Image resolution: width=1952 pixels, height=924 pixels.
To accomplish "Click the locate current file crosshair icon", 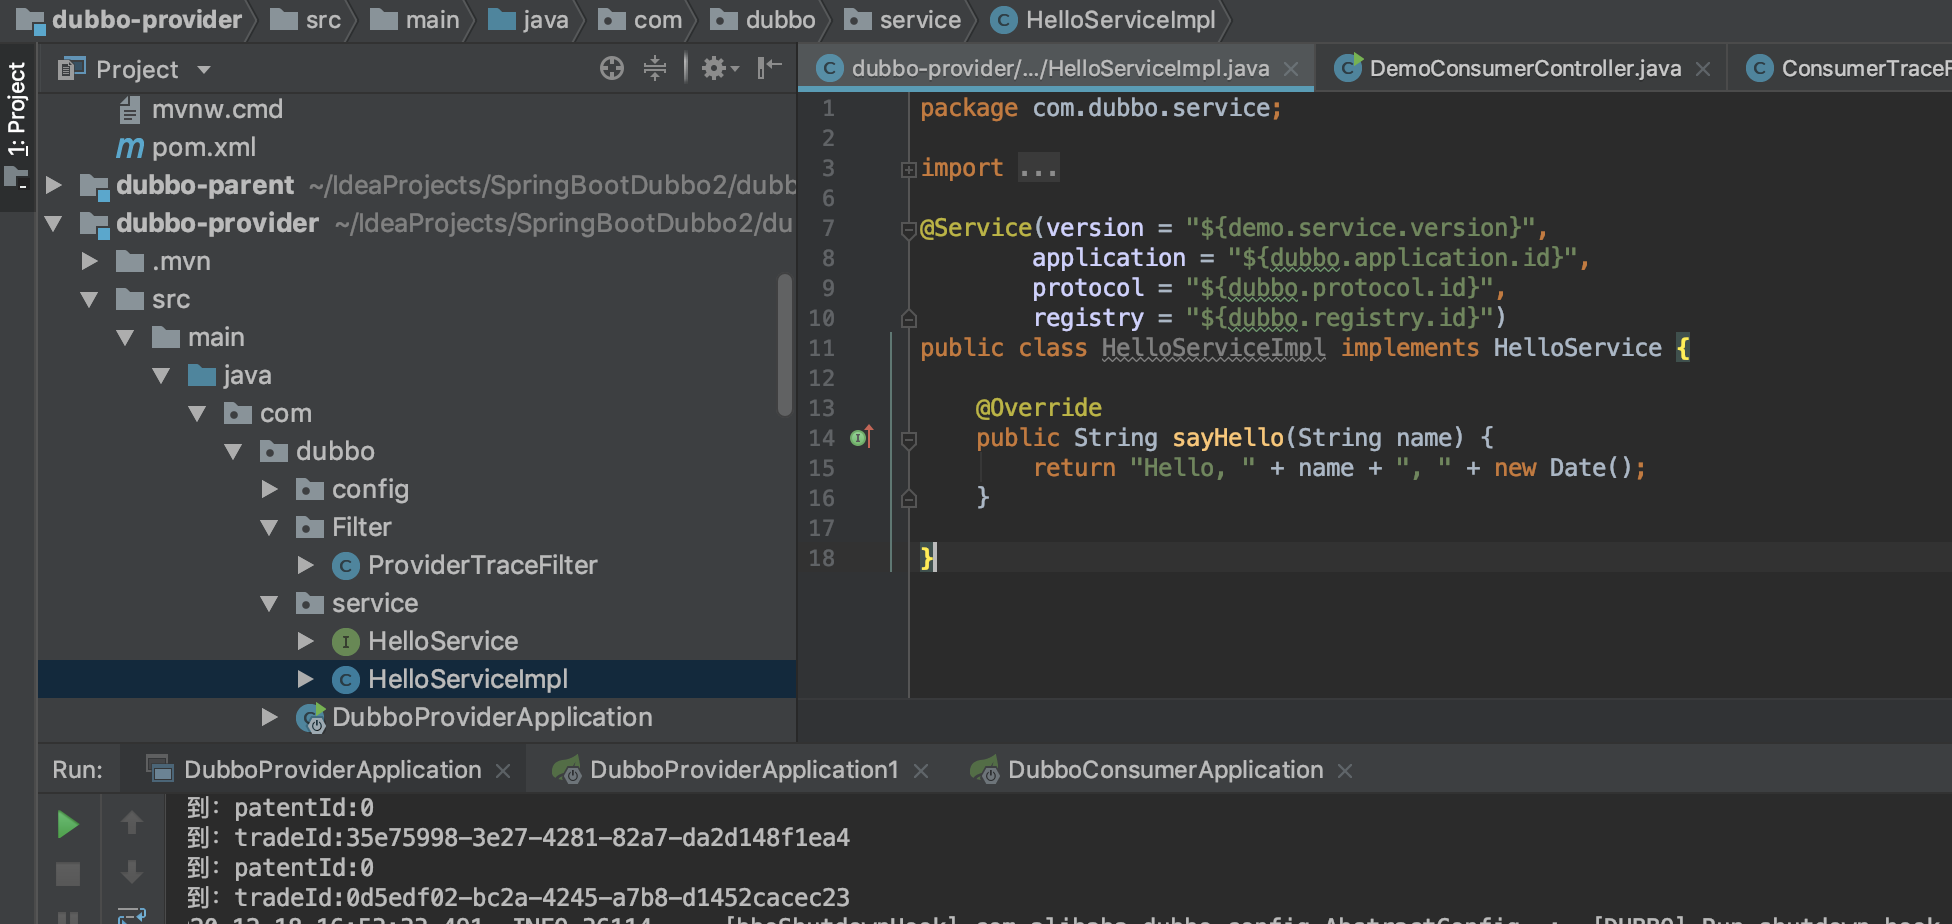I will point(611,68).
